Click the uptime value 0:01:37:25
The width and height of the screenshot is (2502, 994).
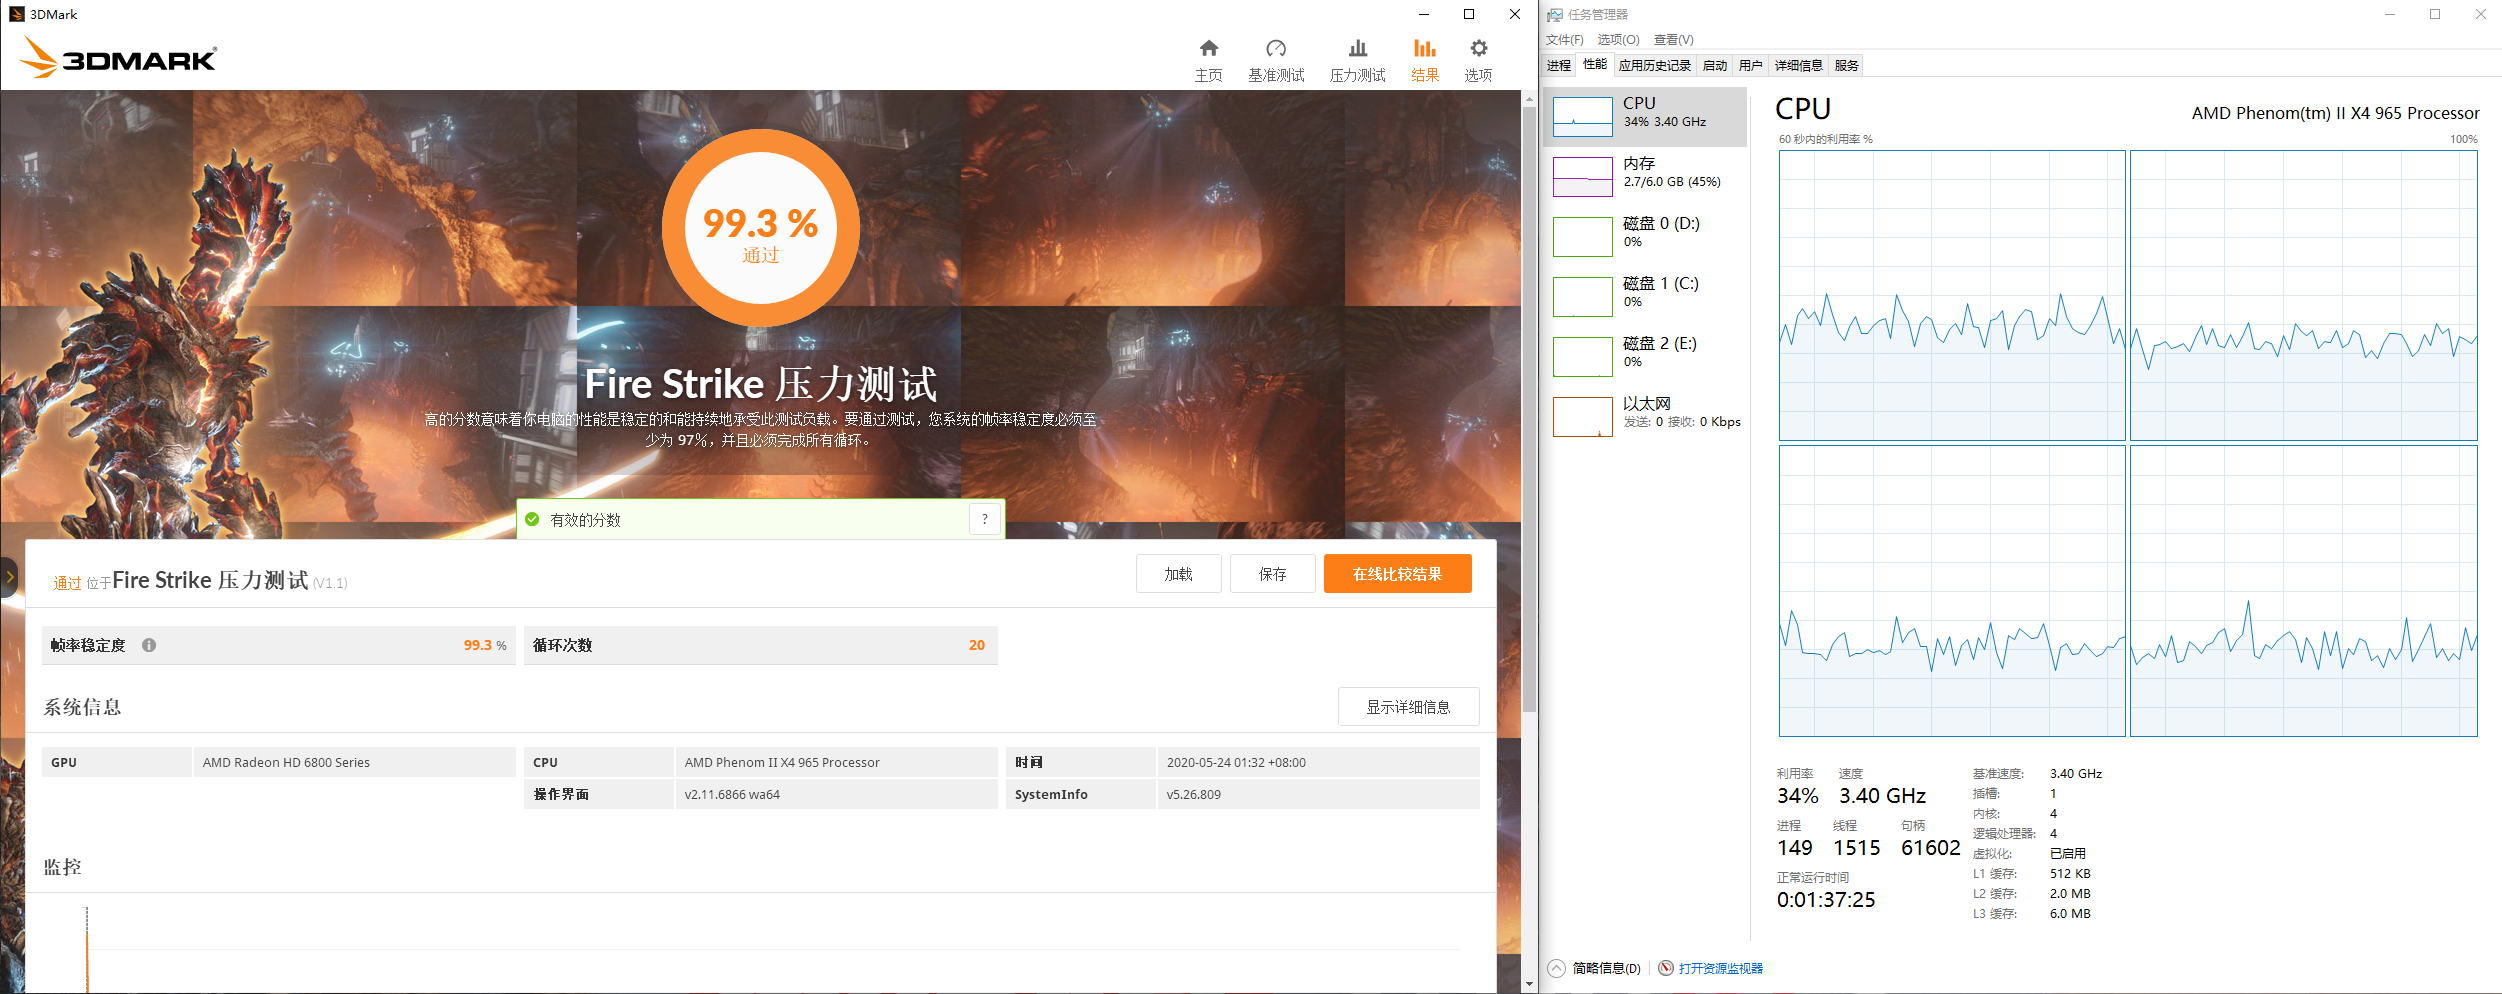[x=1826, y=900]
